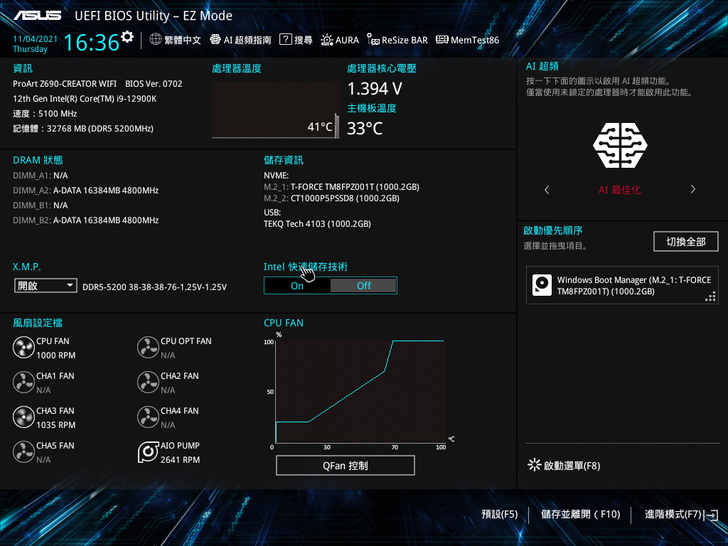Click DIMM_A2: A-DATA 16384MB 4800MHz
The width and height of the screenshot is (728, 546).
tap(85, 190)
